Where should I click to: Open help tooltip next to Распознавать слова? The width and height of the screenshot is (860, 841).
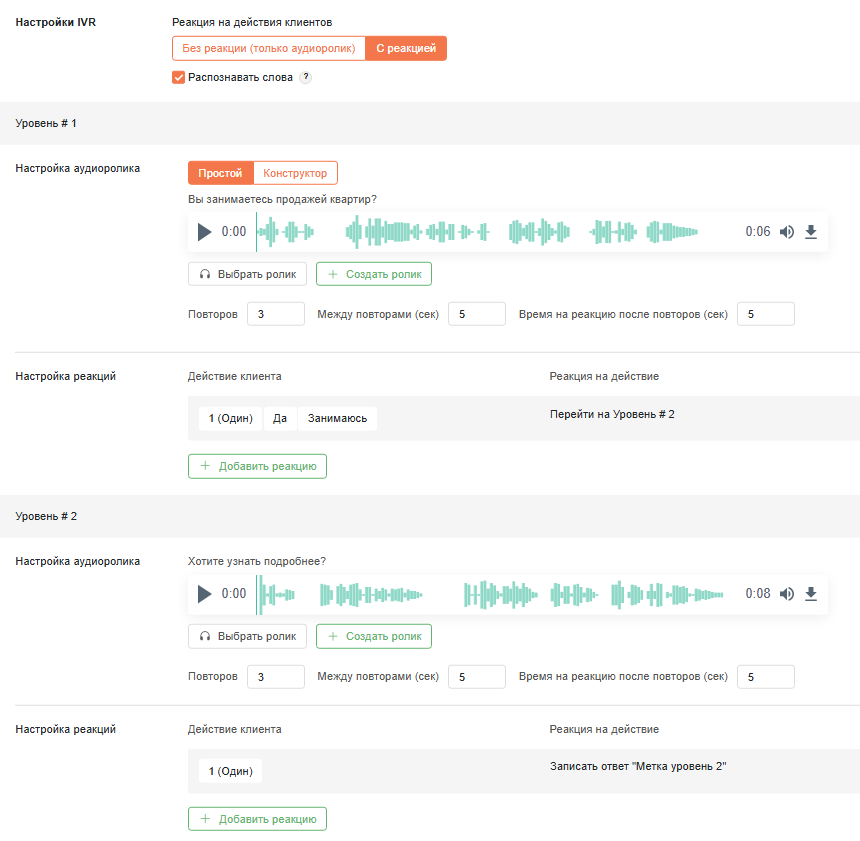point(306,77)
